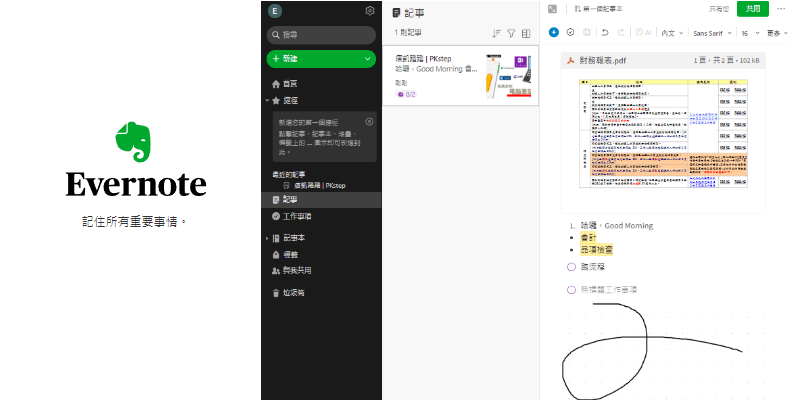This screenshot has width=800, height=400.
Task: Open the notebook name breadcrumb link
Action: pos(598,9)
